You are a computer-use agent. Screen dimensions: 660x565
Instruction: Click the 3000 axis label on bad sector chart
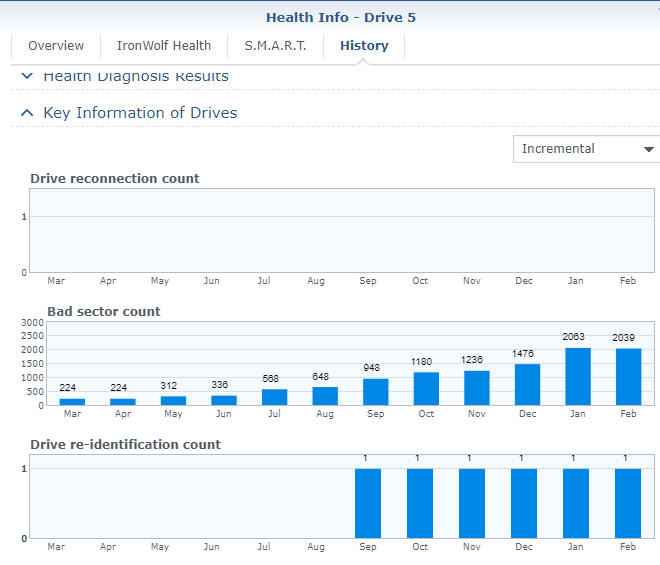32,322
